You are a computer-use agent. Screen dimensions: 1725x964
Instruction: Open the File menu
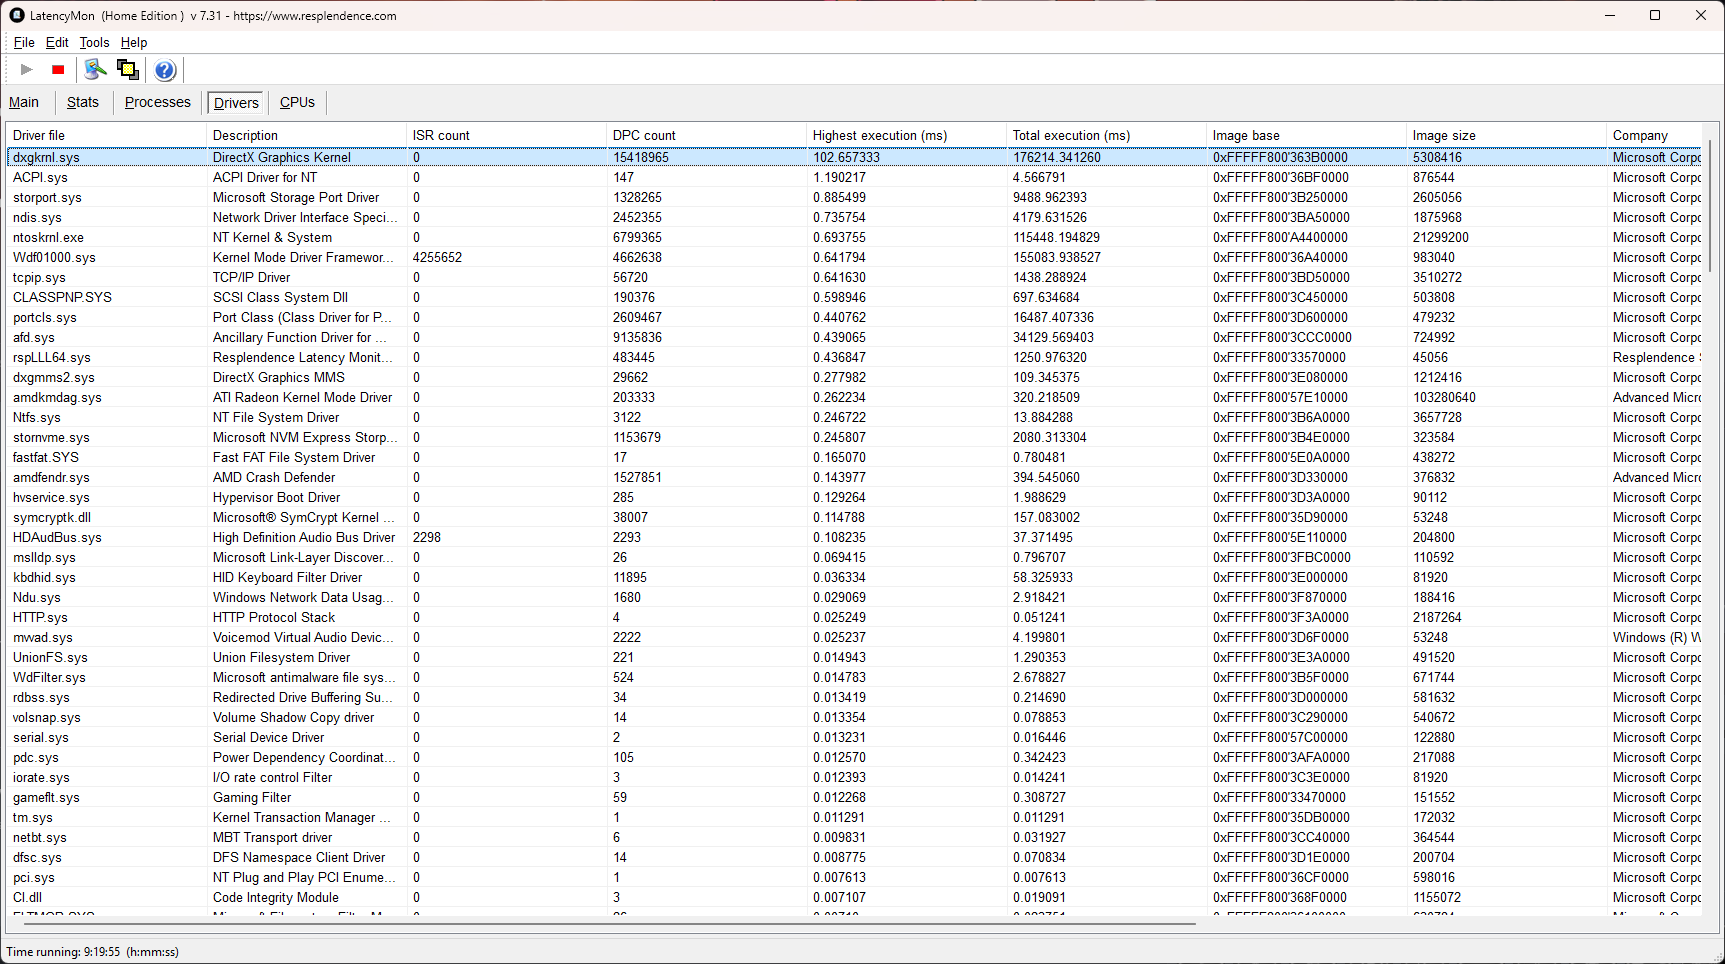24,42
